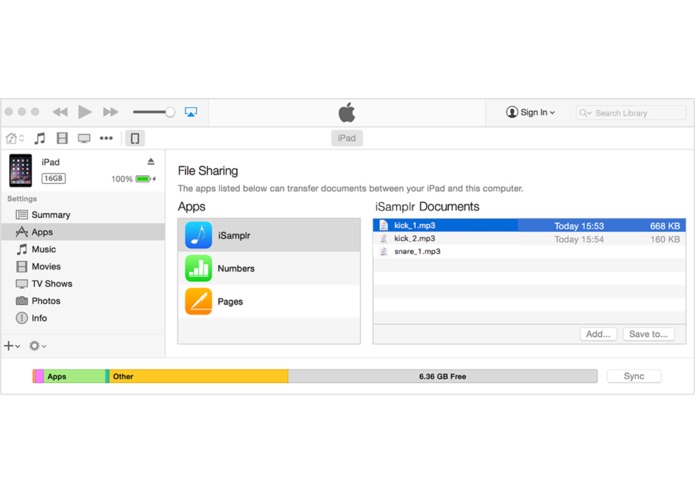Switch to the Music library icon
Image resolution: width=695 pixels, height=494 pixels.
[40, 138]
